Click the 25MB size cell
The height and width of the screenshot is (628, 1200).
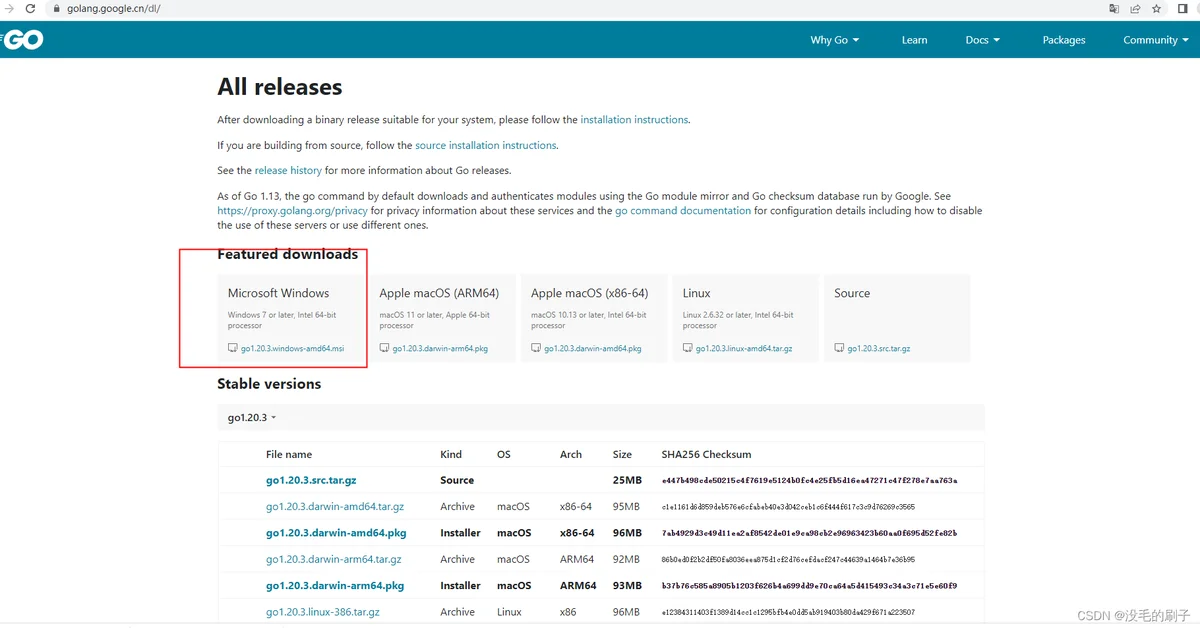[627, 481]
